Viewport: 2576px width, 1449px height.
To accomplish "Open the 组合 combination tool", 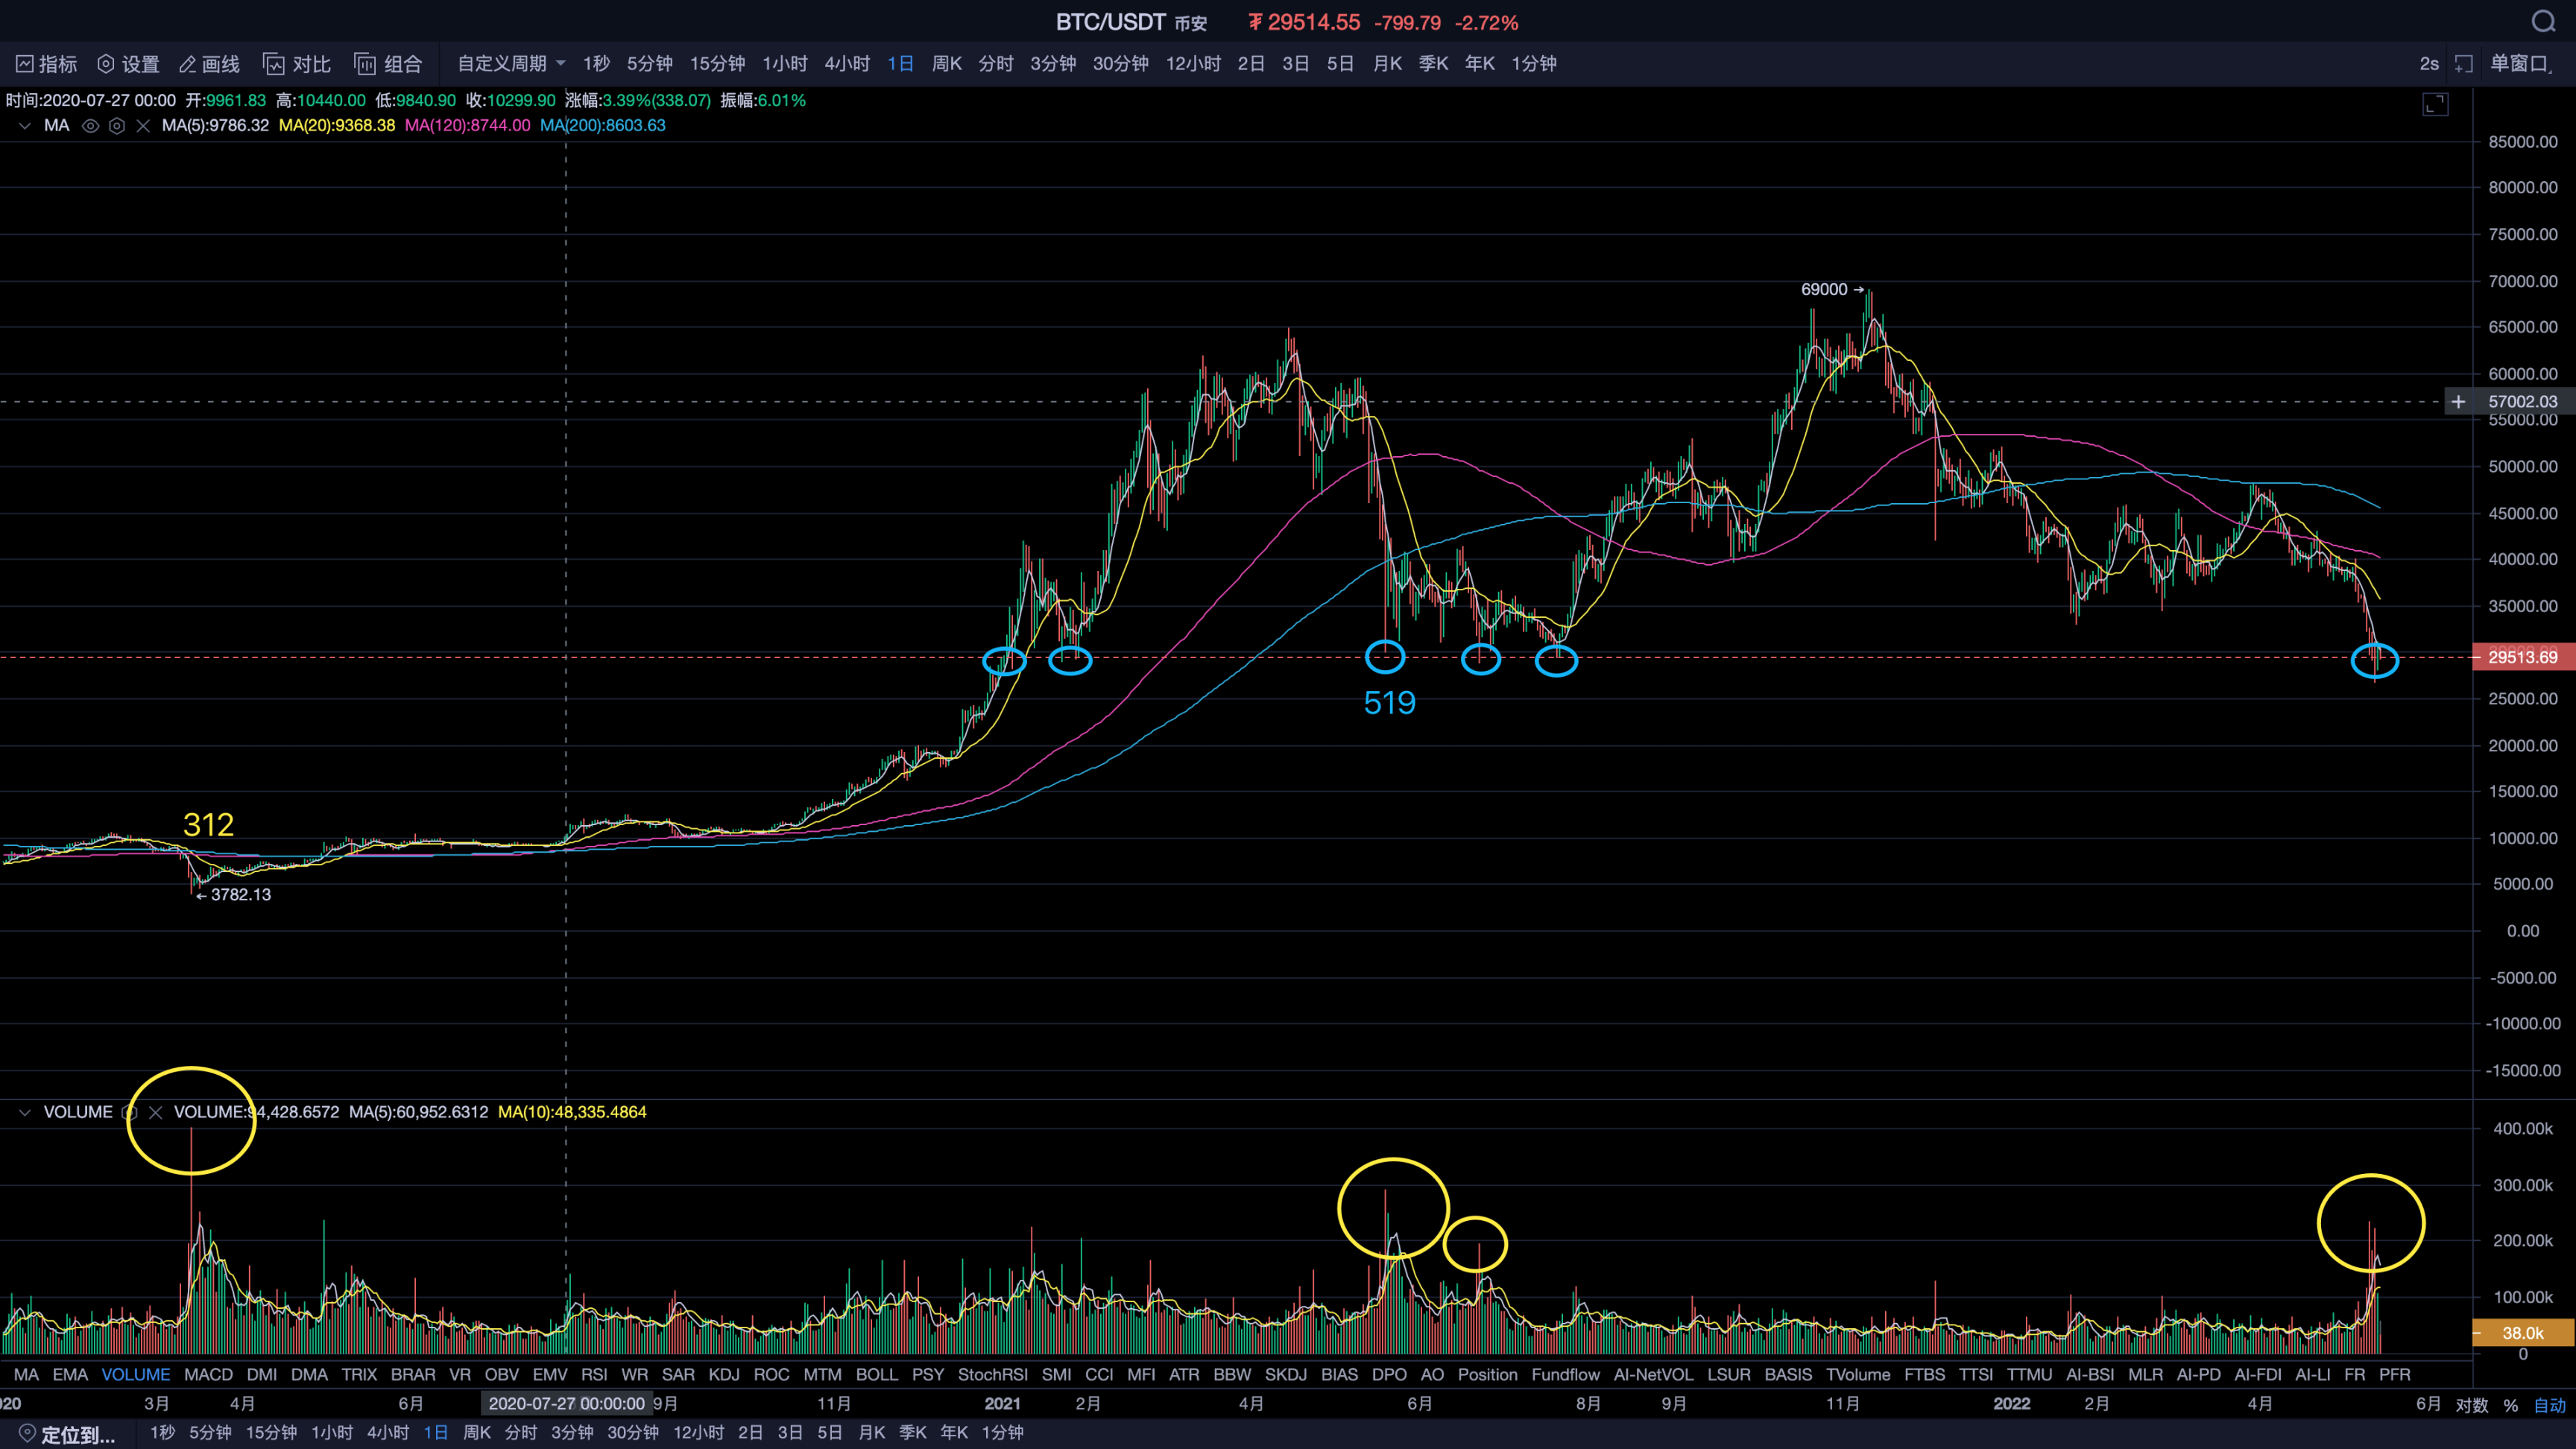I will click(x=388, y=64).
